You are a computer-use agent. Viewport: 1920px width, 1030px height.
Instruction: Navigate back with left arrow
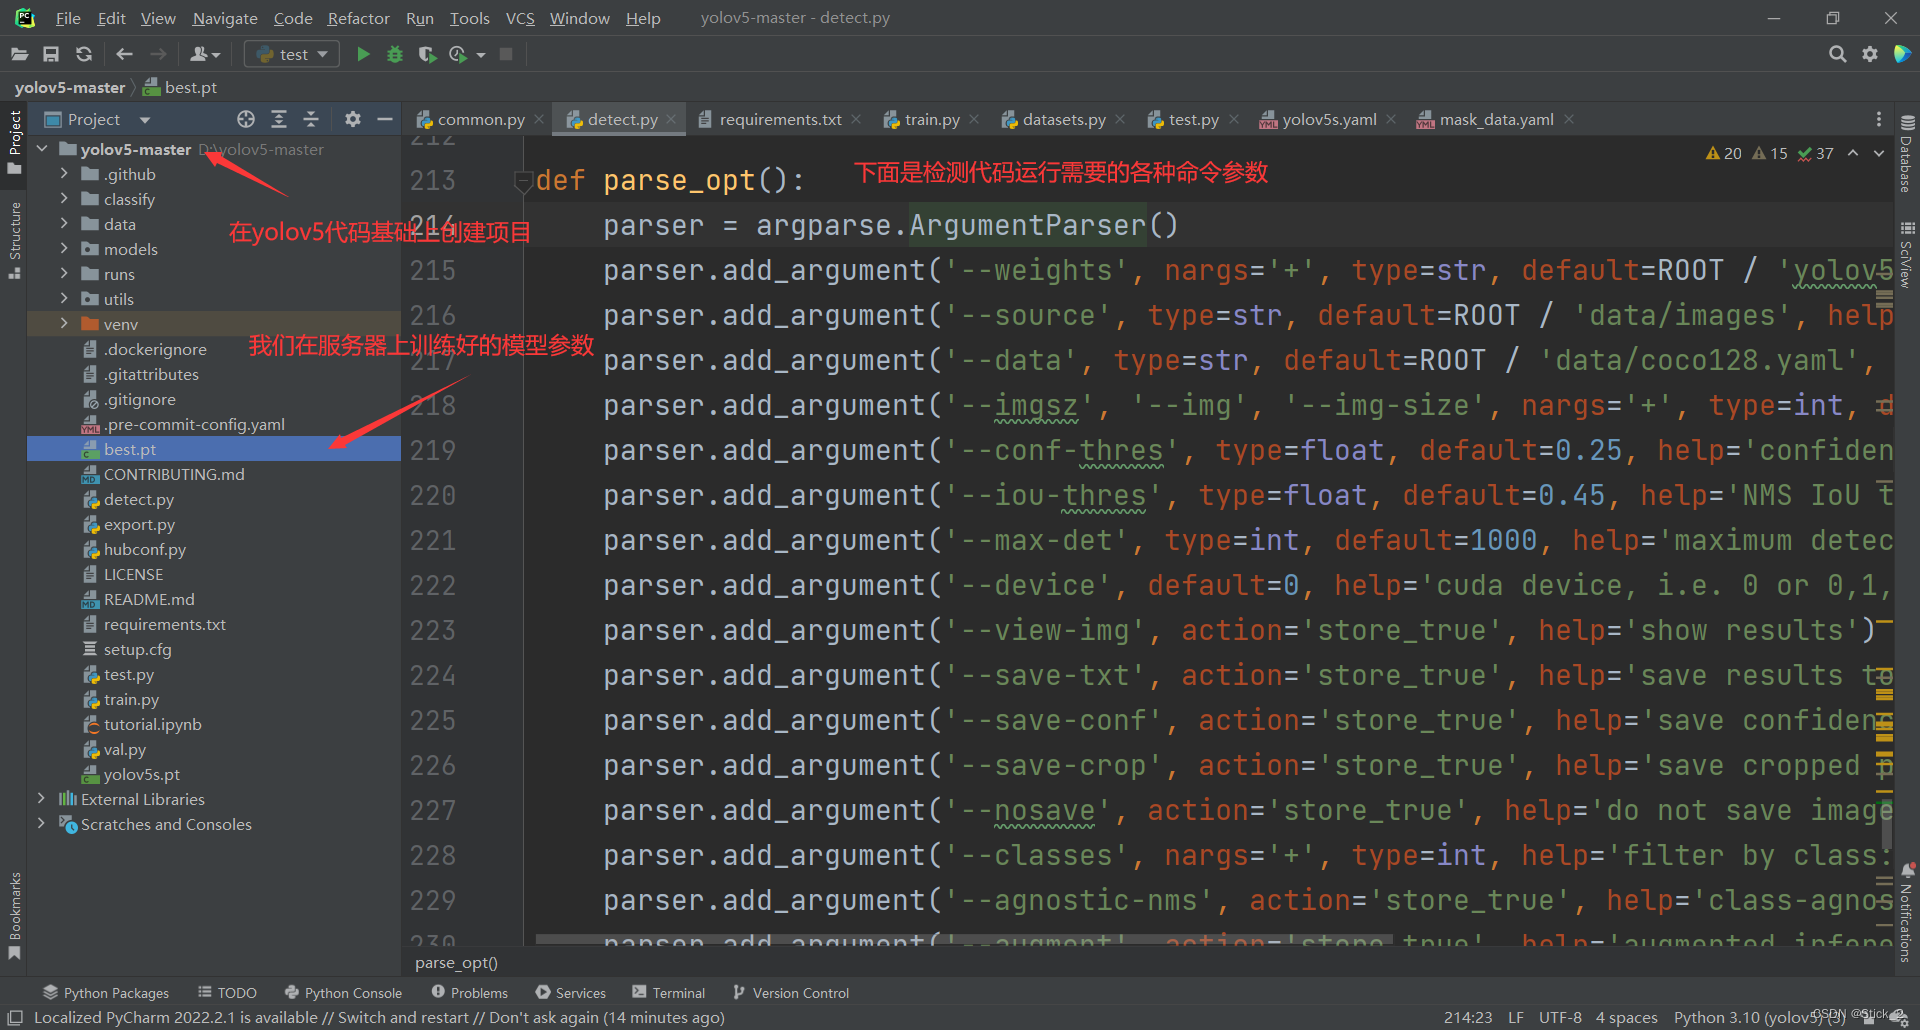124,54
